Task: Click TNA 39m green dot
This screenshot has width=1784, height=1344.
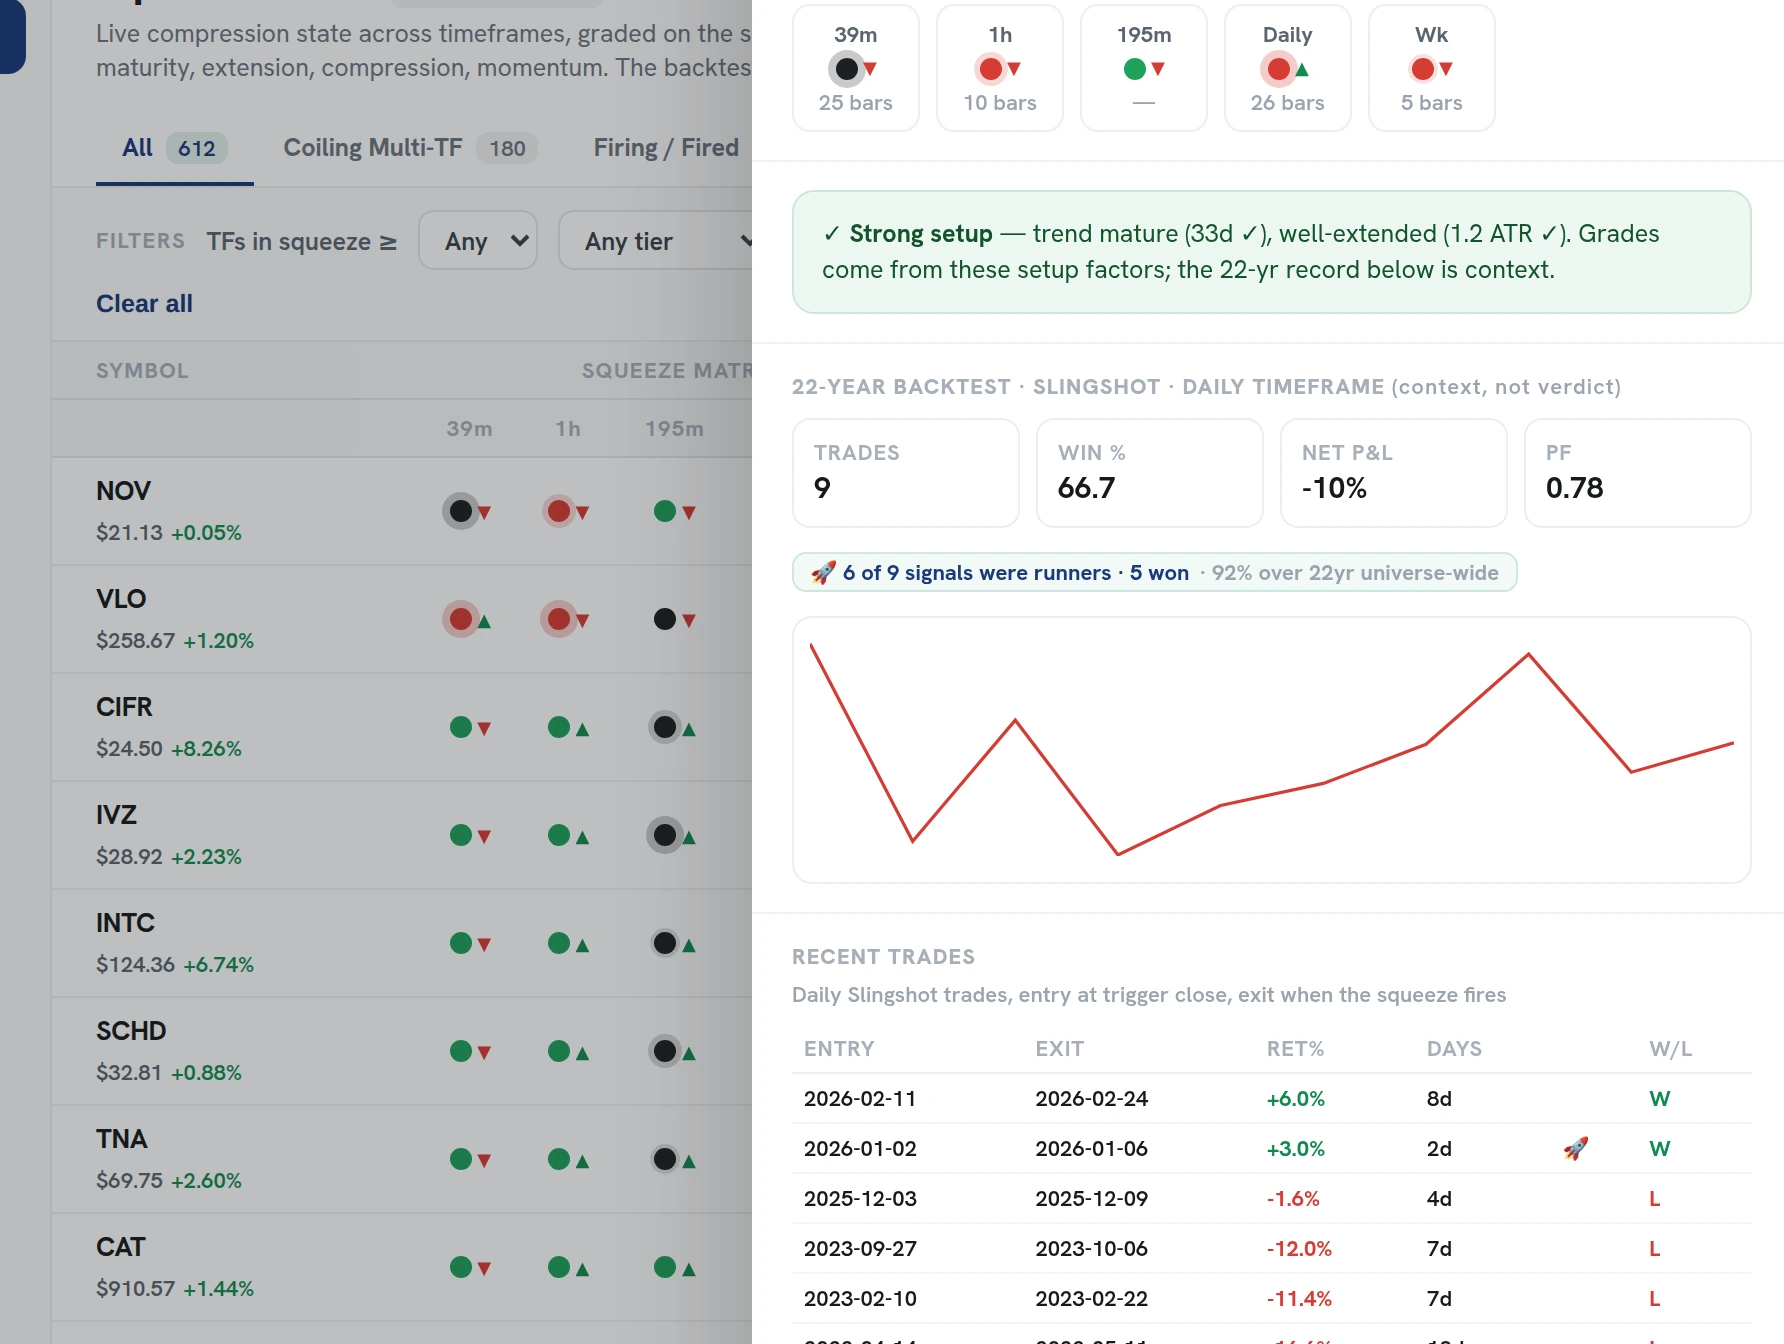Action: (461, 1159)
